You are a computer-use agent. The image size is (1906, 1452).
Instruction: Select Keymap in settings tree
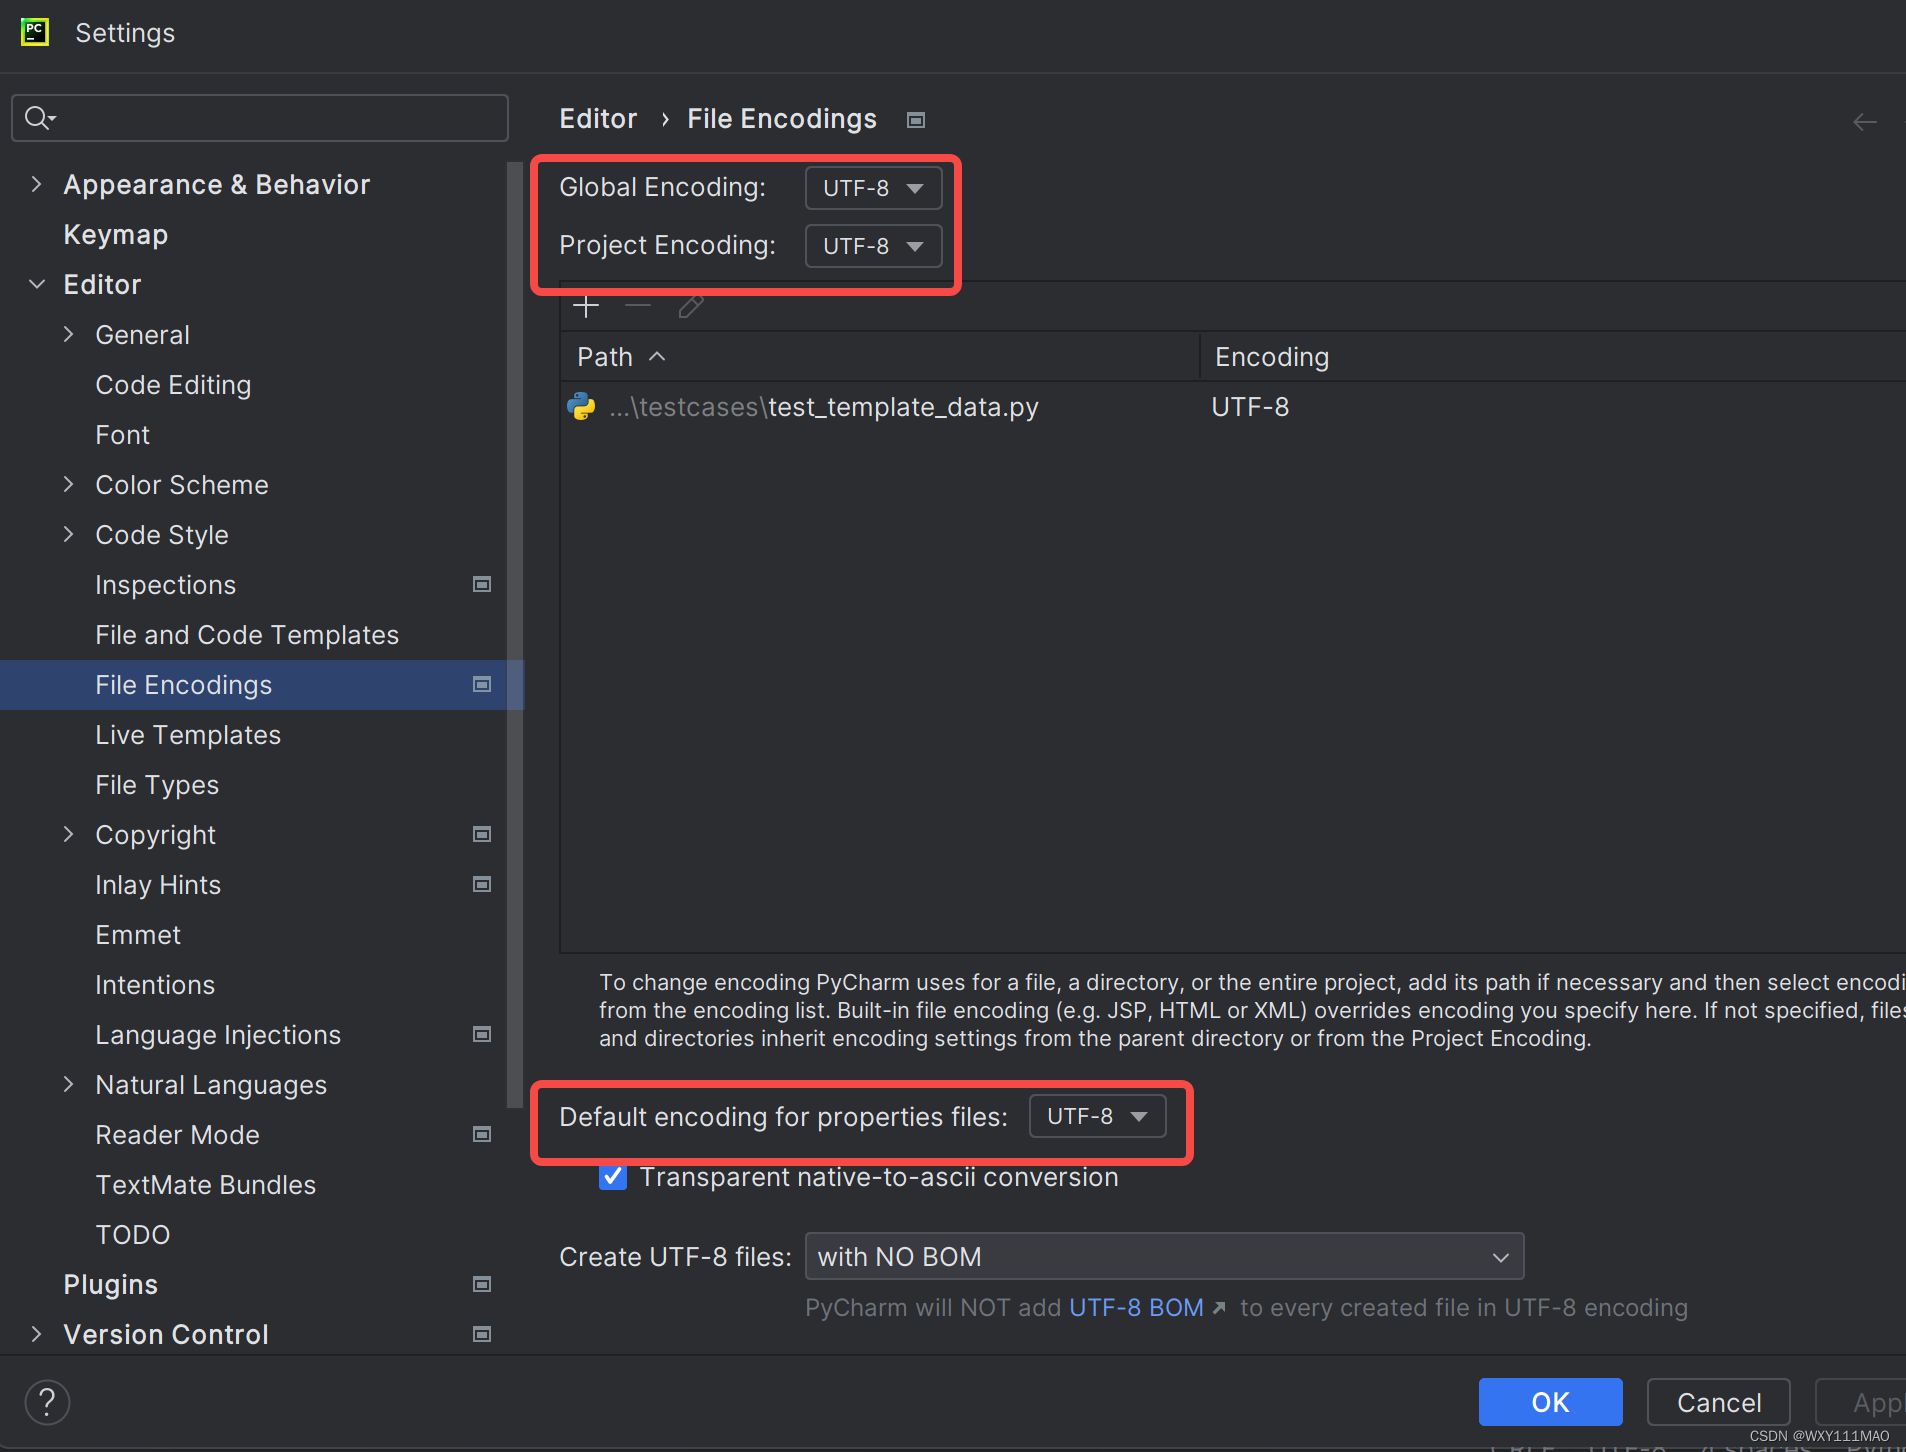(x=116, y=234)
